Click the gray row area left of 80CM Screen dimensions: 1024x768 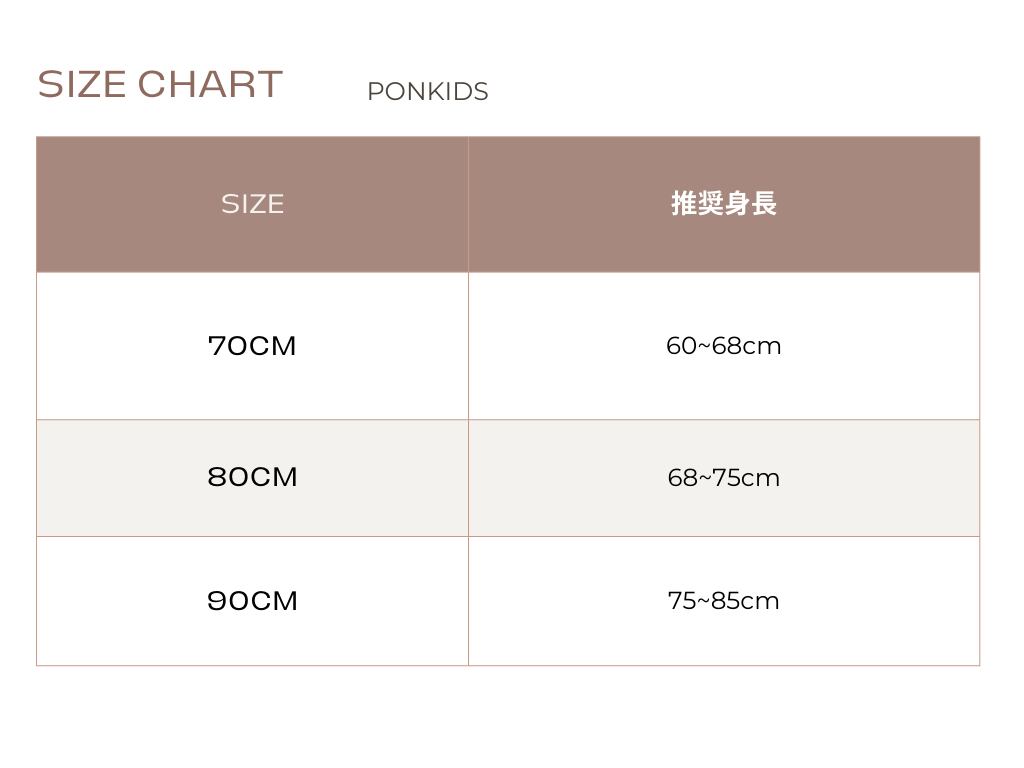pyautogui.click(x=110, y=478)
